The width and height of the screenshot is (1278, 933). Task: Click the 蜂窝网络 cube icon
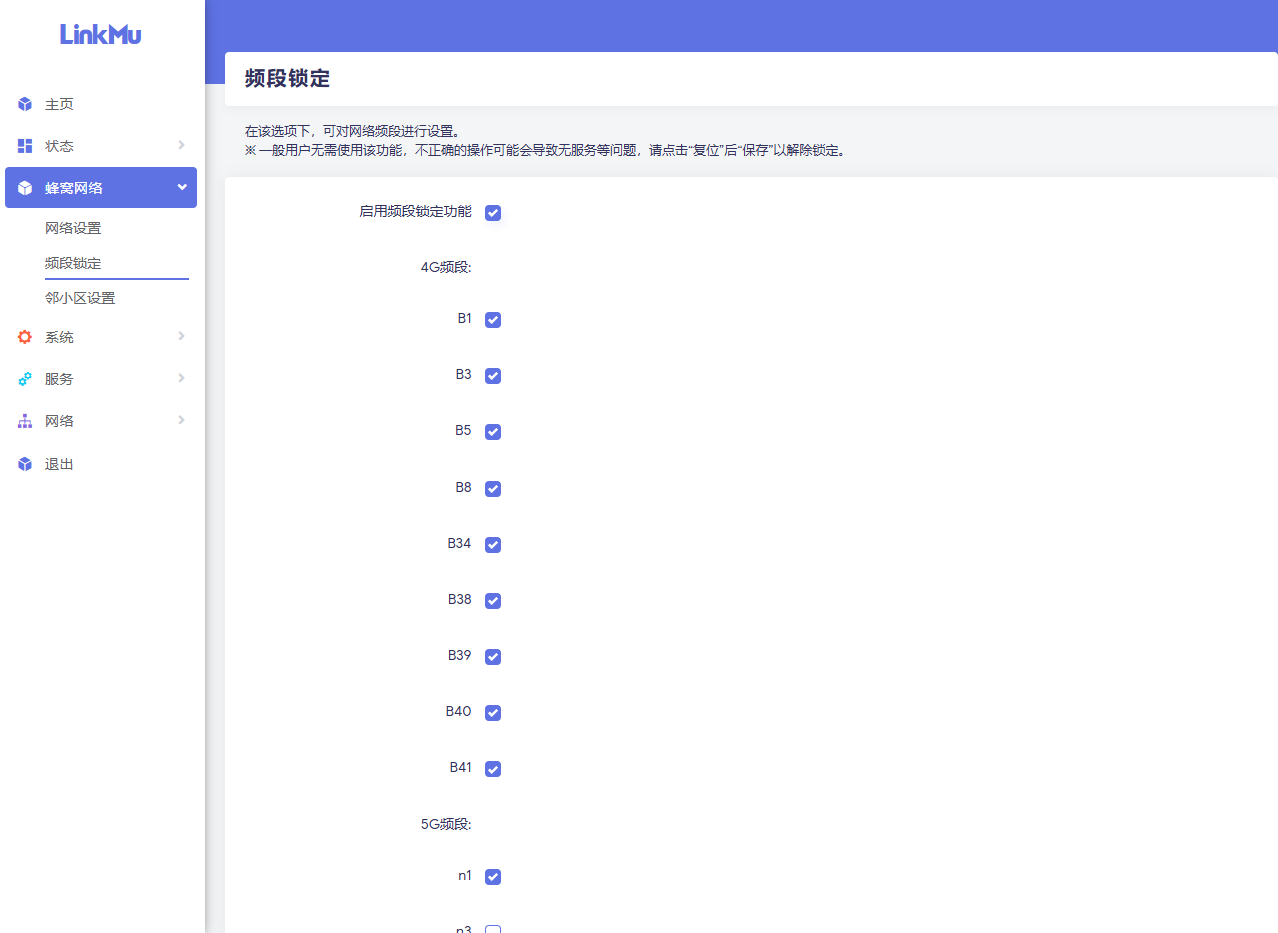[x=25, y=188]
